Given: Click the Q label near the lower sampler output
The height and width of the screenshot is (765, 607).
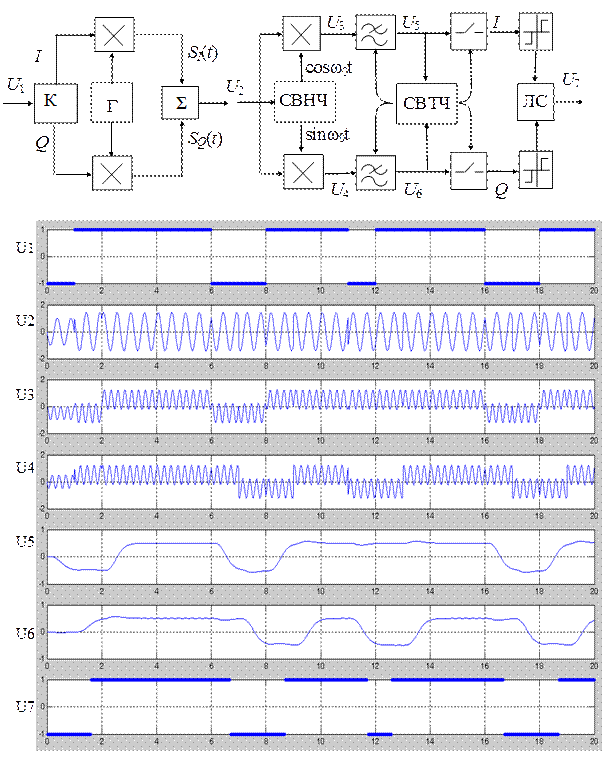Looking at the screenshot, I should (x=501, y=191).
